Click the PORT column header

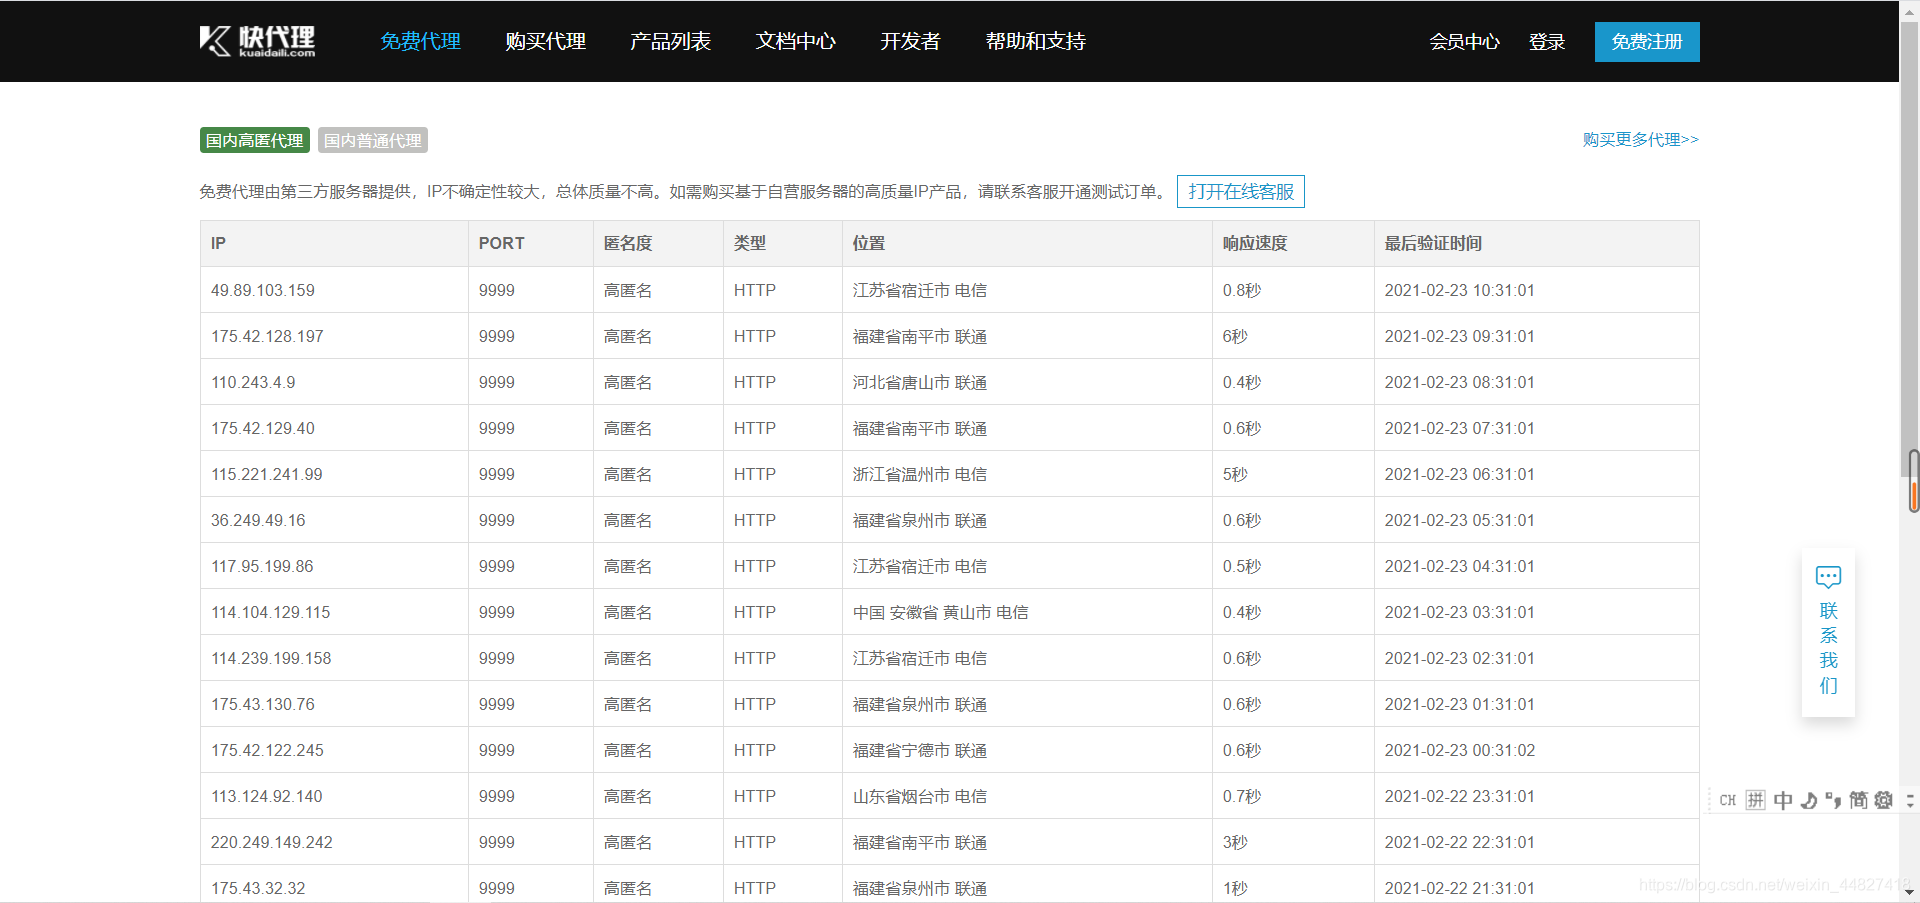point(531,243)
